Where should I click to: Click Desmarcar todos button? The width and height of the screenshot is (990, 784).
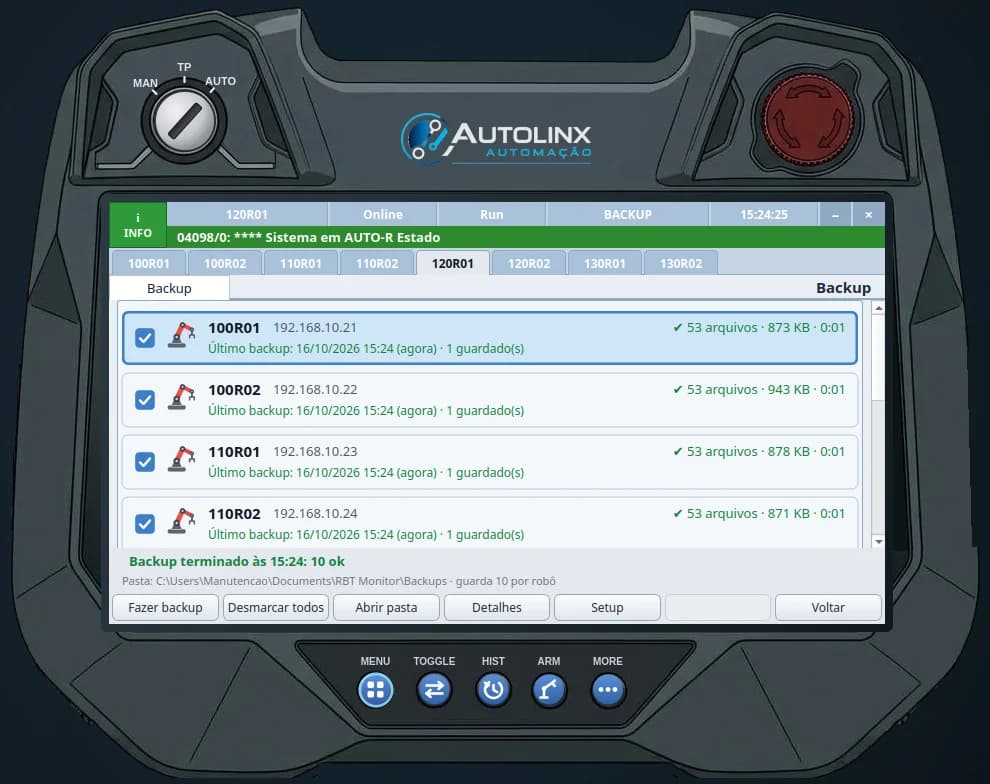pyautogui.click(x=276, y=607)
